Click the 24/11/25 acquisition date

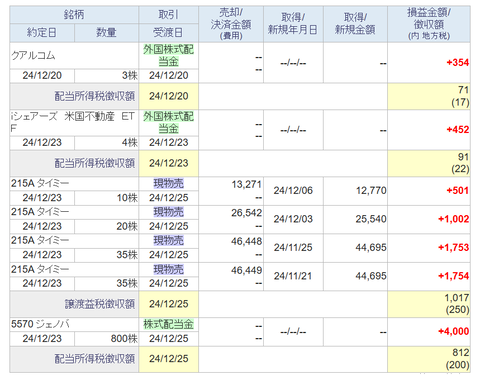[x=293, y=248]
